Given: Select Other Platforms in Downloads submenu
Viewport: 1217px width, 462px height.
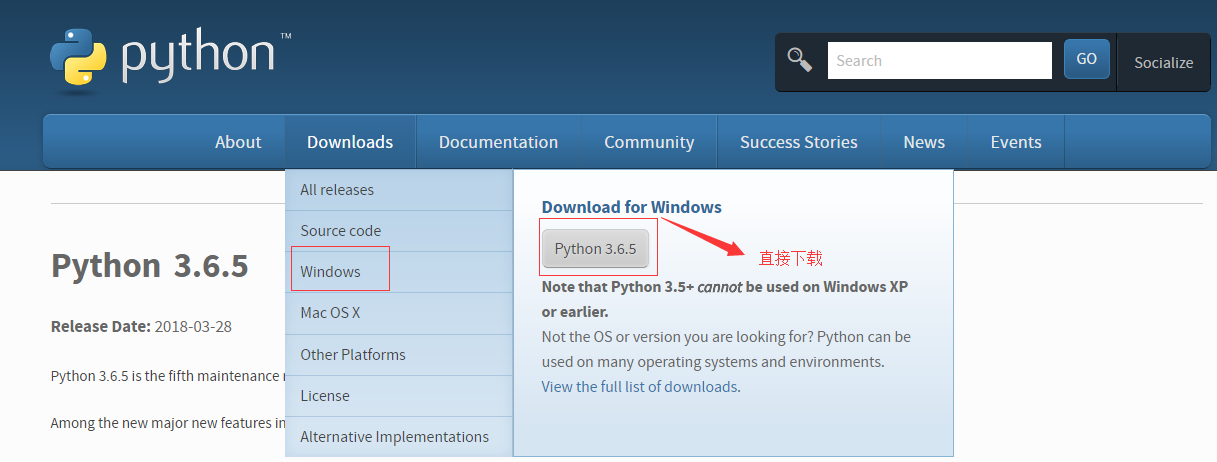Looking at the screenshot, I should coord(399,355).
